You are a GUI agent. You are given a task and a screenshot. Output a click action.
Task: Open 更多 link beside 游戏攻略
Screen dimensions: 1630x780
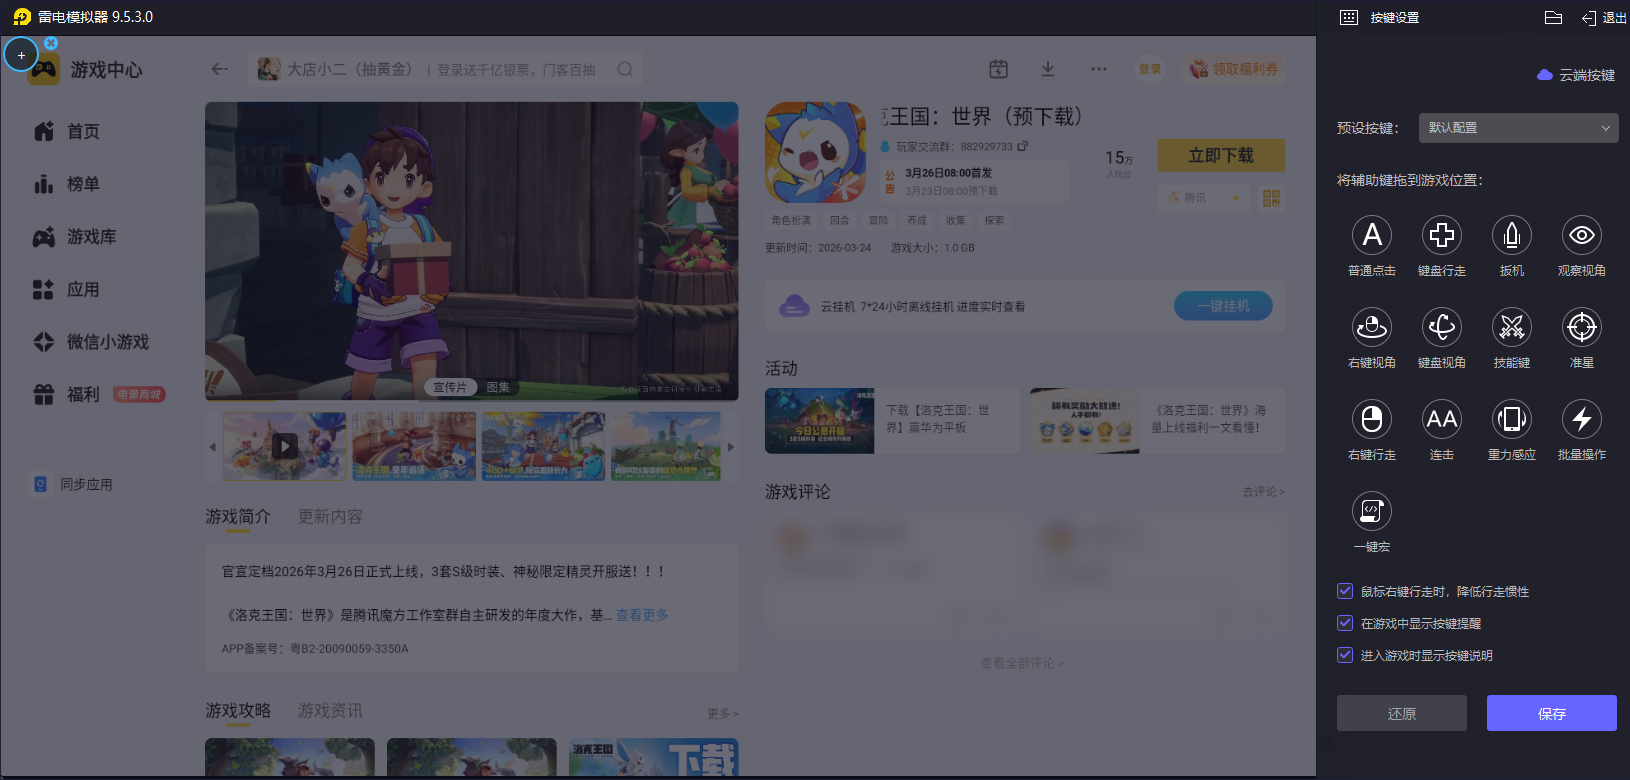(x=722, y=713)
